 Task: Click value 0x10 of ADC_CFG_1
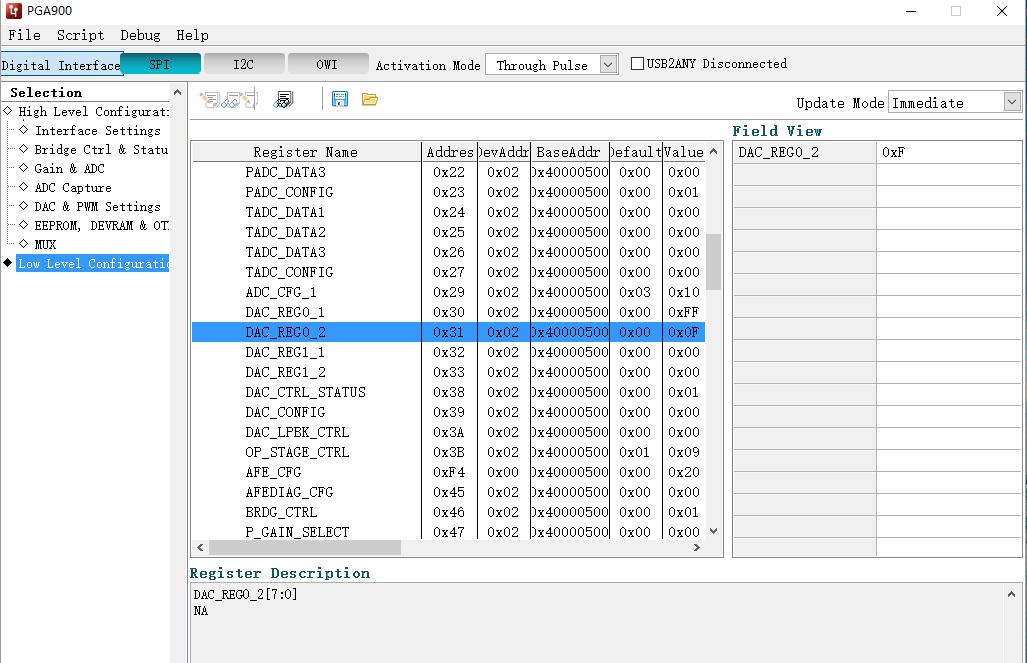click(x=683, y=292)
